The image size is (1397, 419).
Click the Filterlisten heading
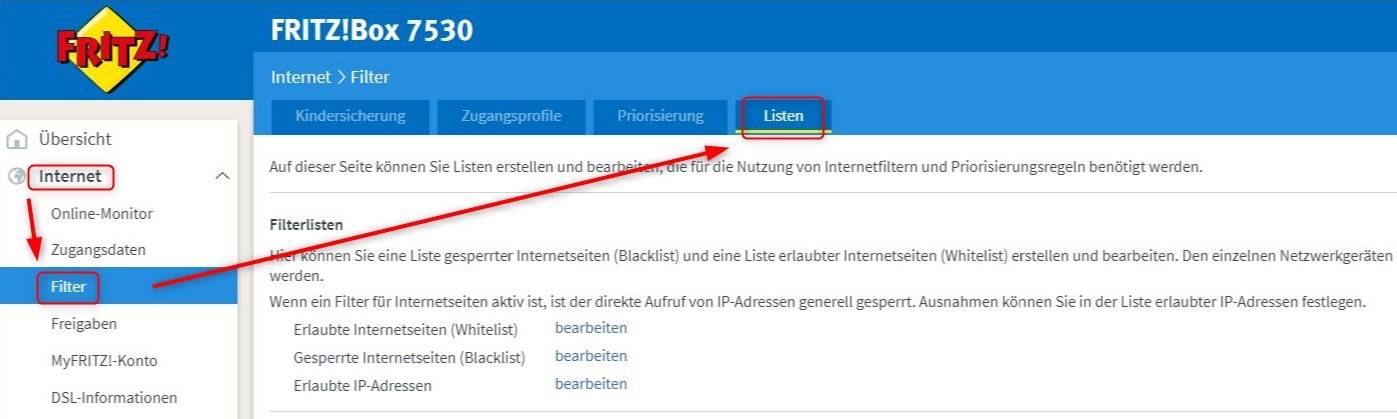pyautogui.click(x=306, y=225)
